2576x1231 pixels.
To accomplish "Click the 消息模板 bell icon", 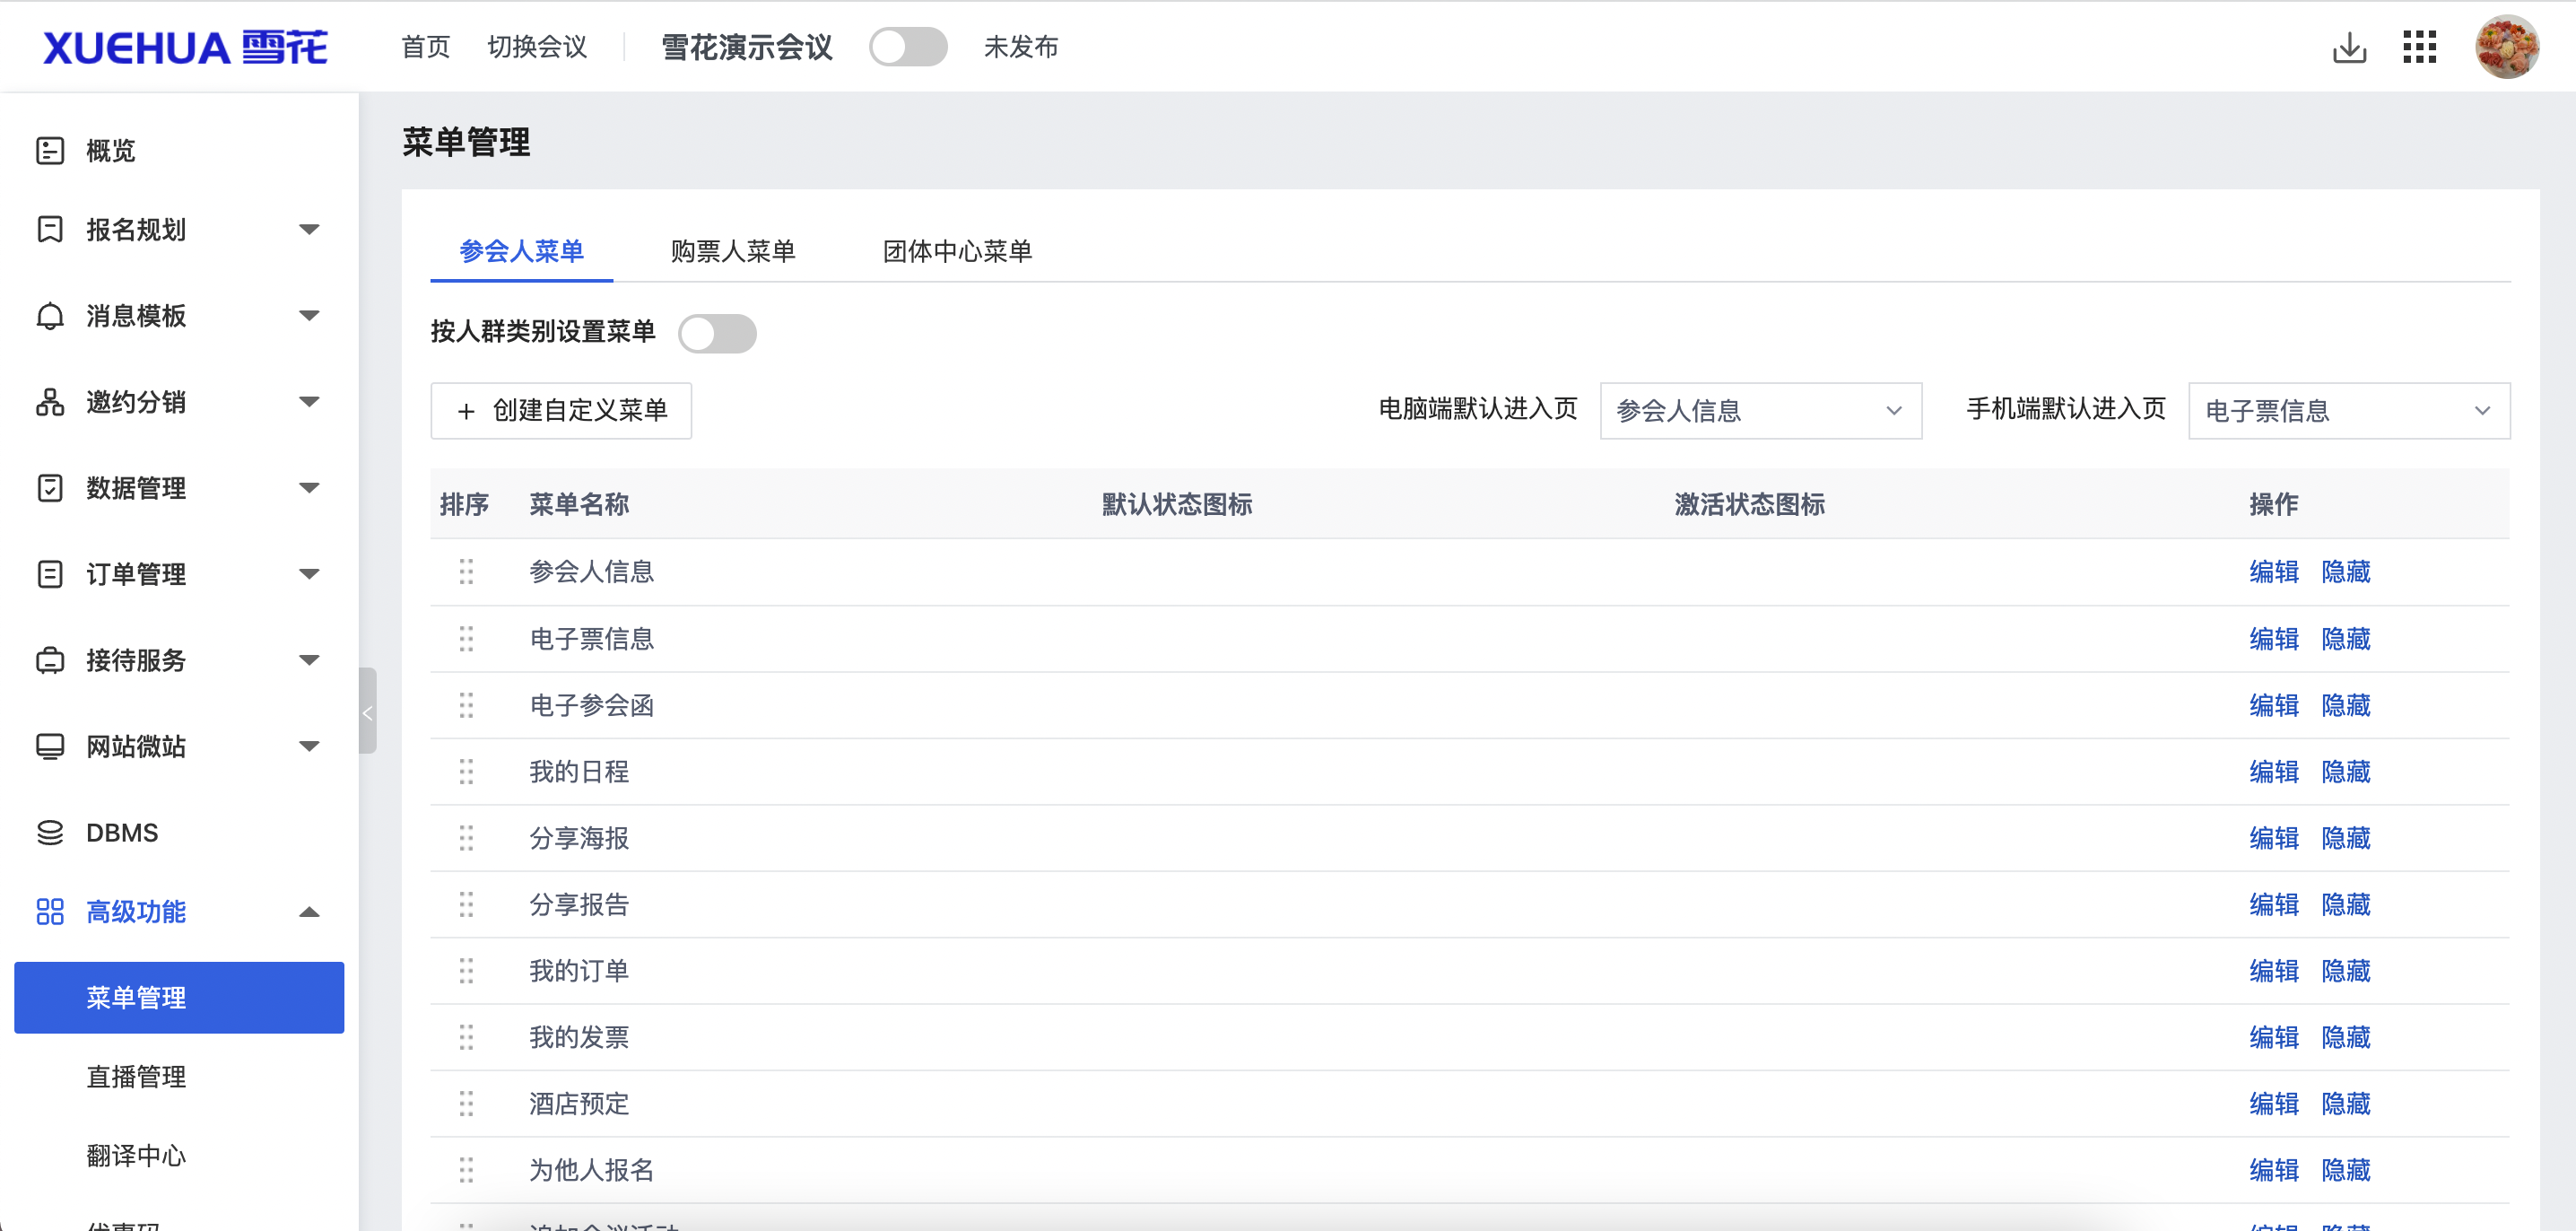I will click(49, 316).
